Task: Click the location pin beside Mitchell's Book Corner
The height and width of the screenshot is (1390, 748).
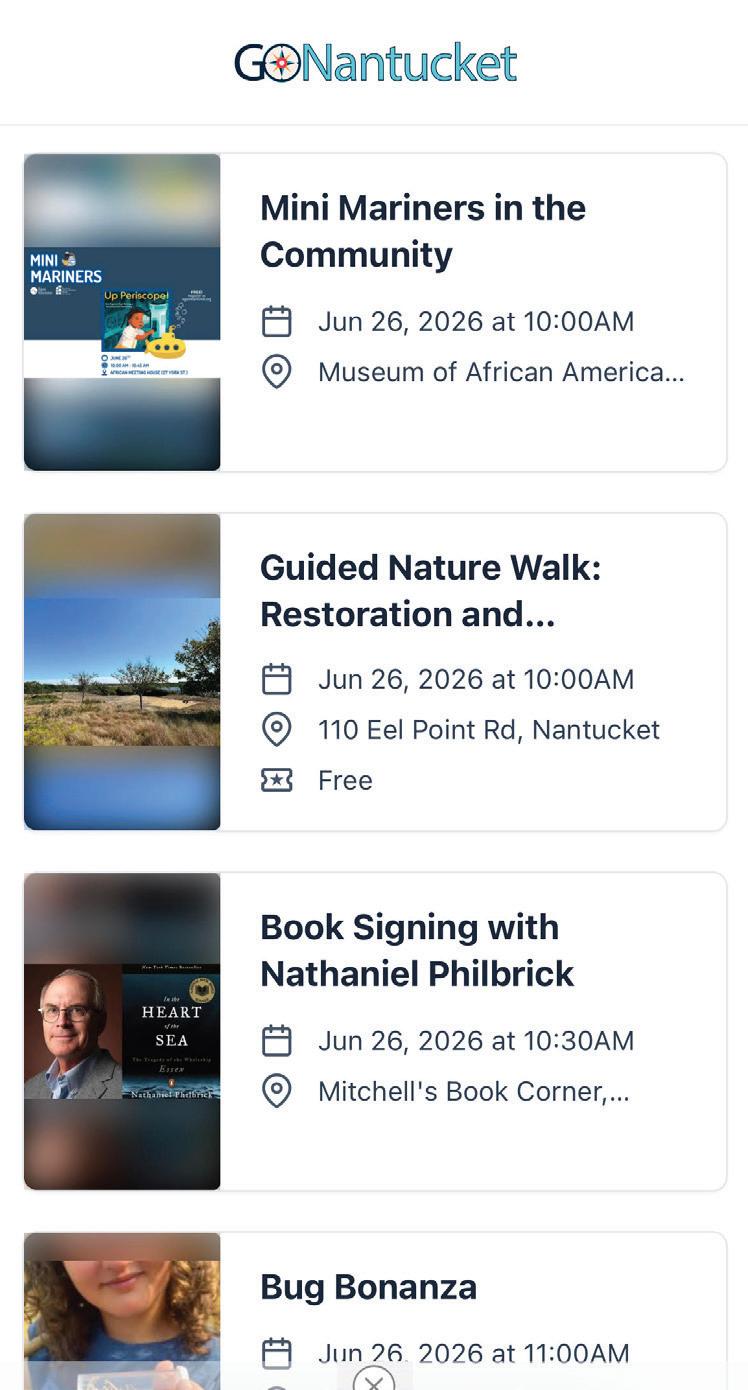Action: [x=276, y=1091]
